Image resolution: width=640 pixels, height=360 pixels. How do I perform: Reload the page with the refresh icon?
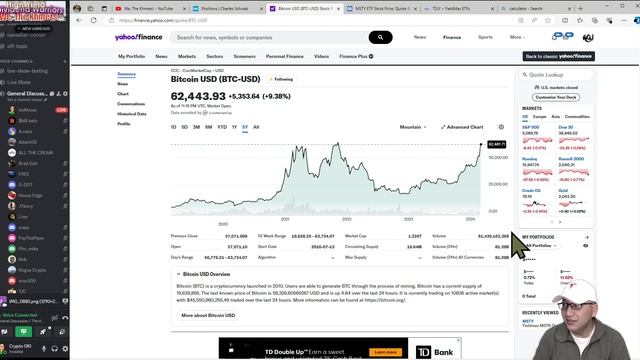click(x=93, y=20)
